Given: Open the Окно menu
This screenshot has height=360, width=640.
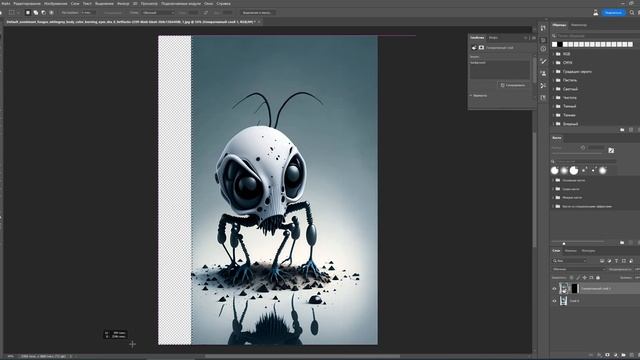Looking at the screenshot, I should 209,4.
